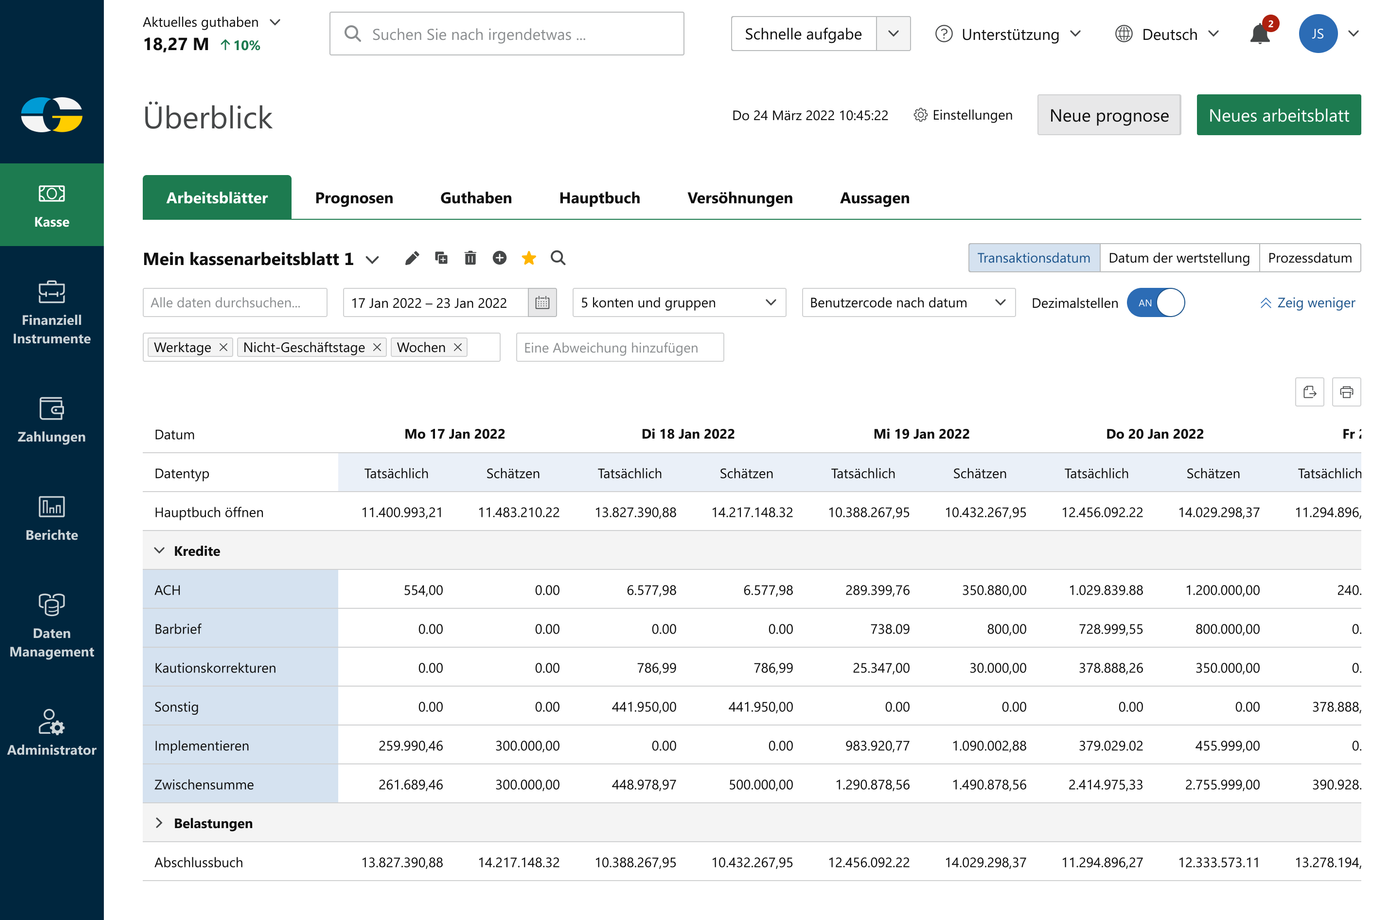1400x920 pixels.
Task: Remove the Werktage filter tag
Action: 223,347
